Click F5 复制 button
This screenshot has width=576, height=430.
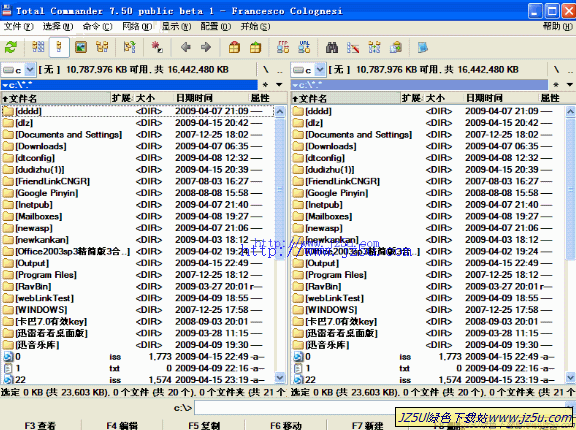click(204, 425)
